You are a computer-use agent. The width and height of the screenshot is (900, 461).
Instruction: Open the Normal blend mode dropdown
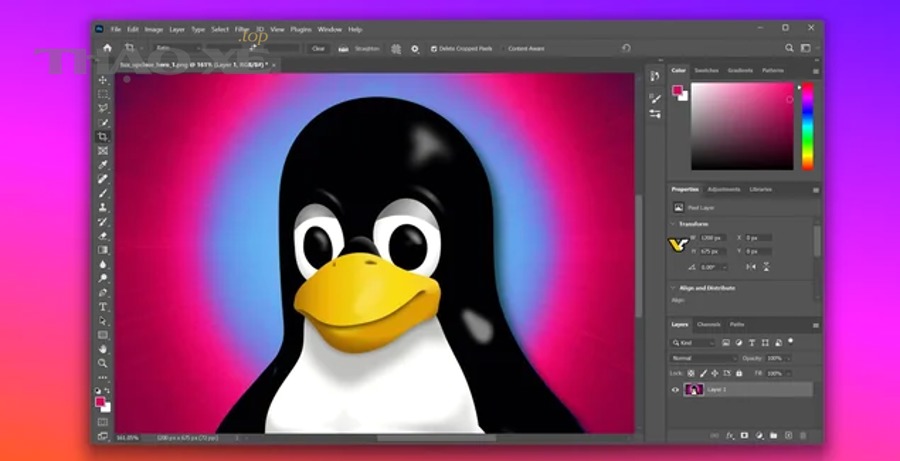[x=704, y=358]
